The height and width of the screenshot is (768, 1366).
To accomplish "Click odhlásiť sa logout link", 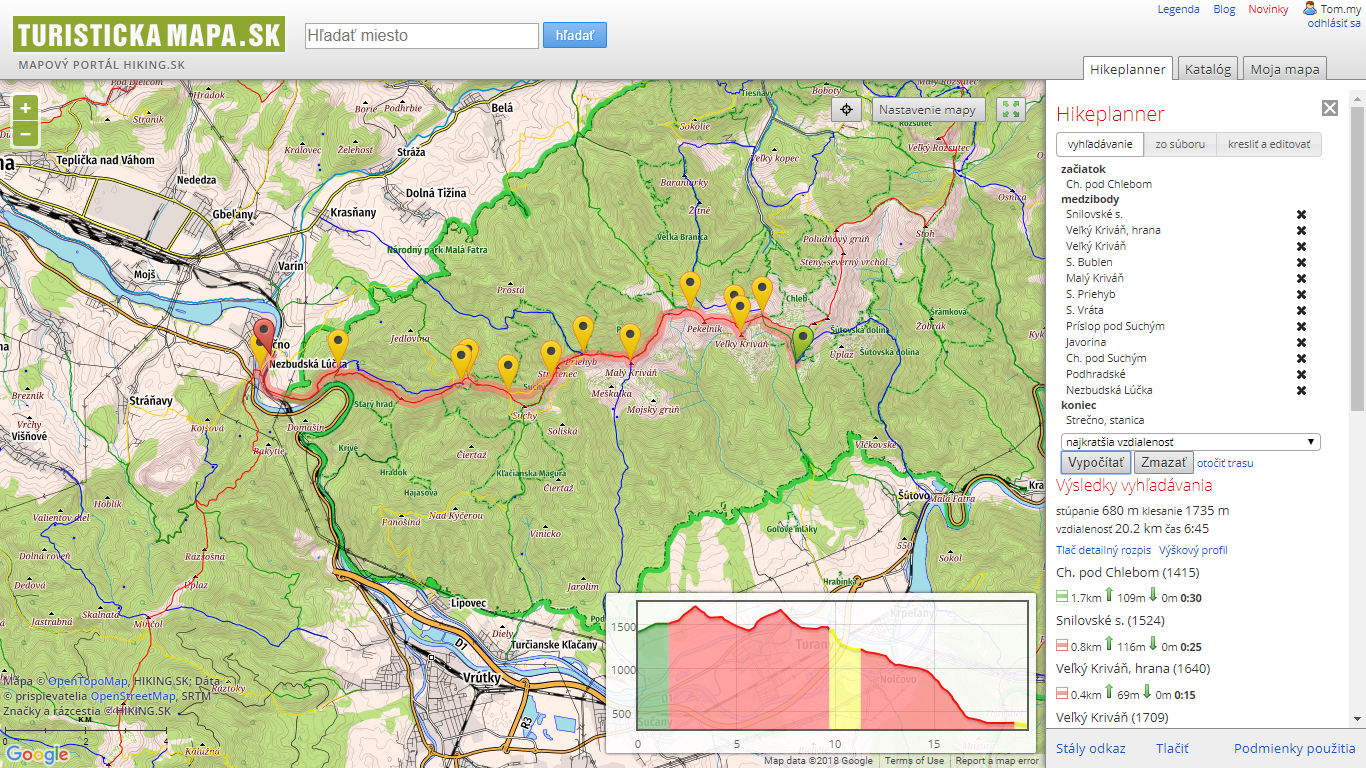I will (x=1334, y=22).
